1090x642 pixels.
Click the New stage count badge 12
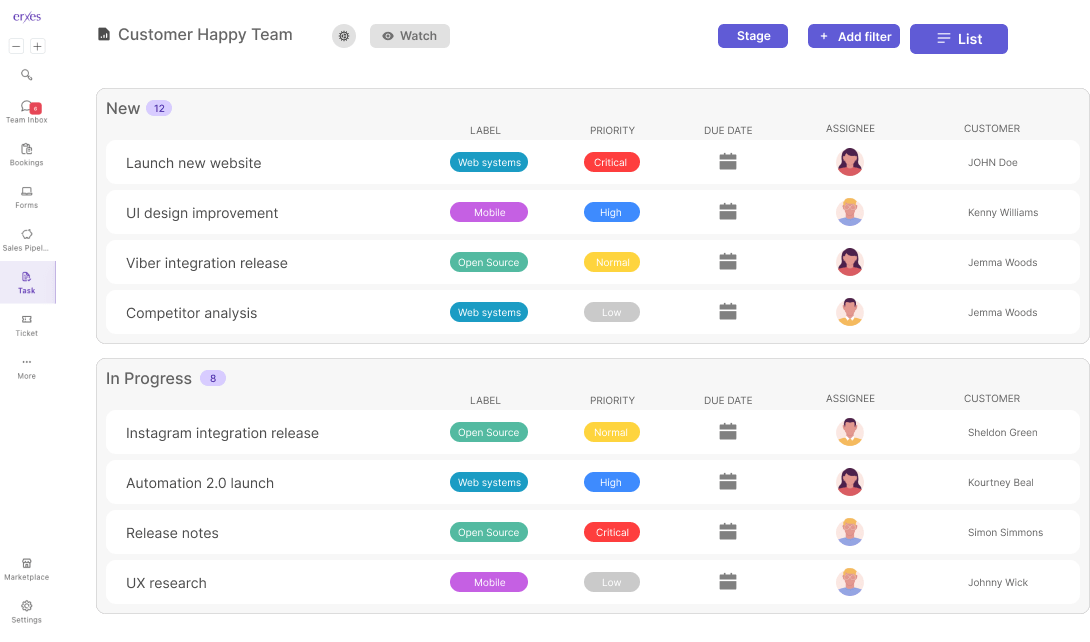tap(159, 108)
